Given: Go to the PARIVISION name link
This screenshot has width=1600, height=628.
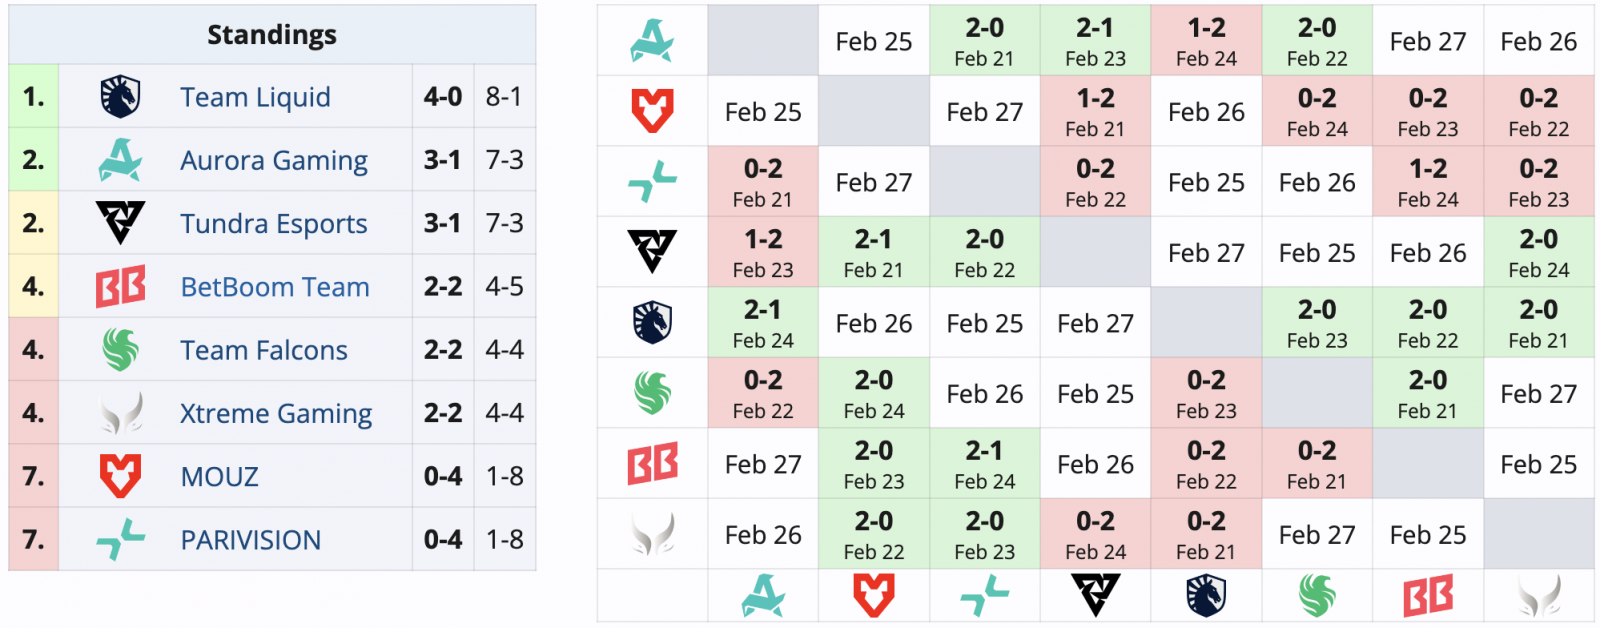Looking at the screenshot, I should (251, 540).
